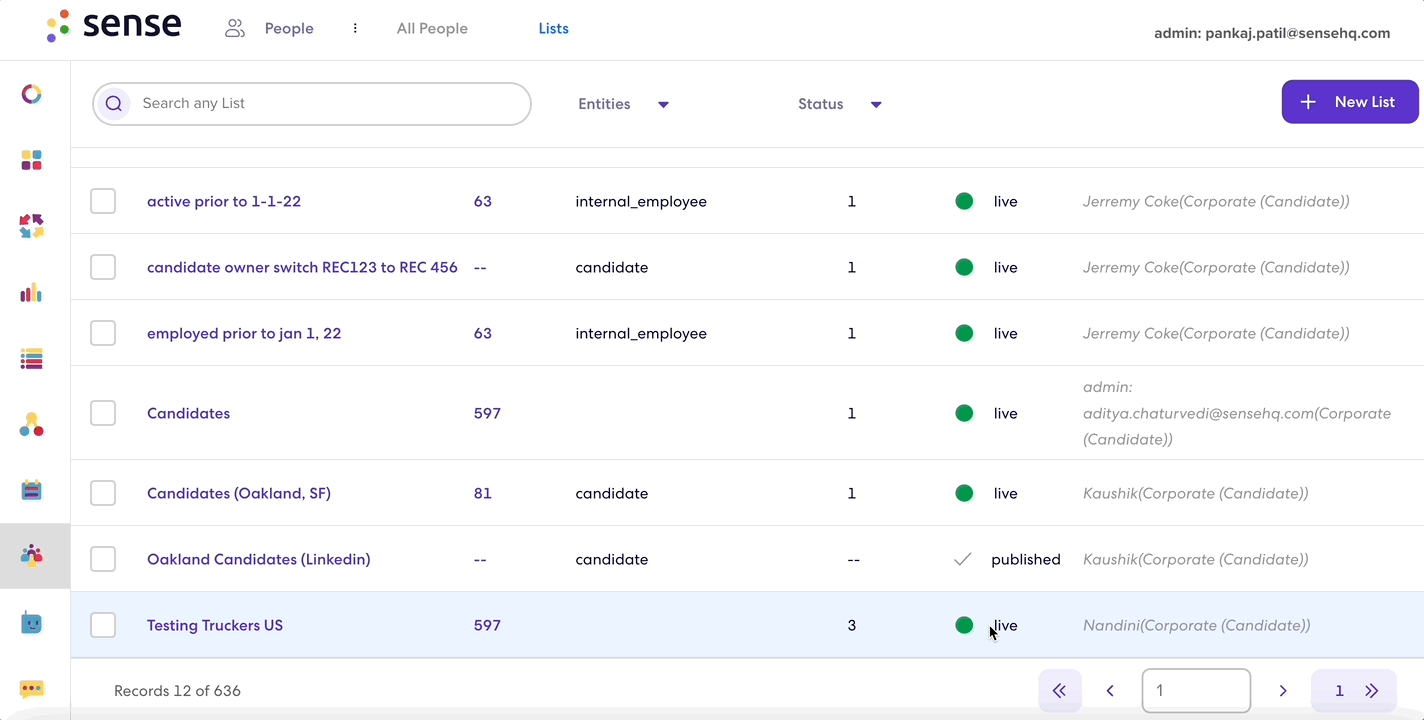Click the New List button
The image size is (1424, 720).
(x=1350, y=102)
